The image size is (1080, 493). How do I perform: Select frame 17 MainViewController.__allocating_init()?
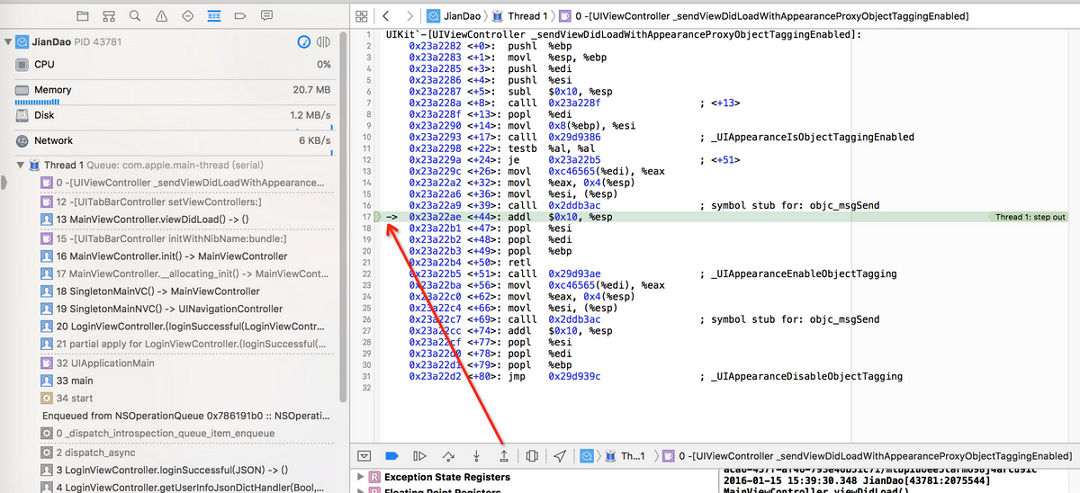click(185, 273)
